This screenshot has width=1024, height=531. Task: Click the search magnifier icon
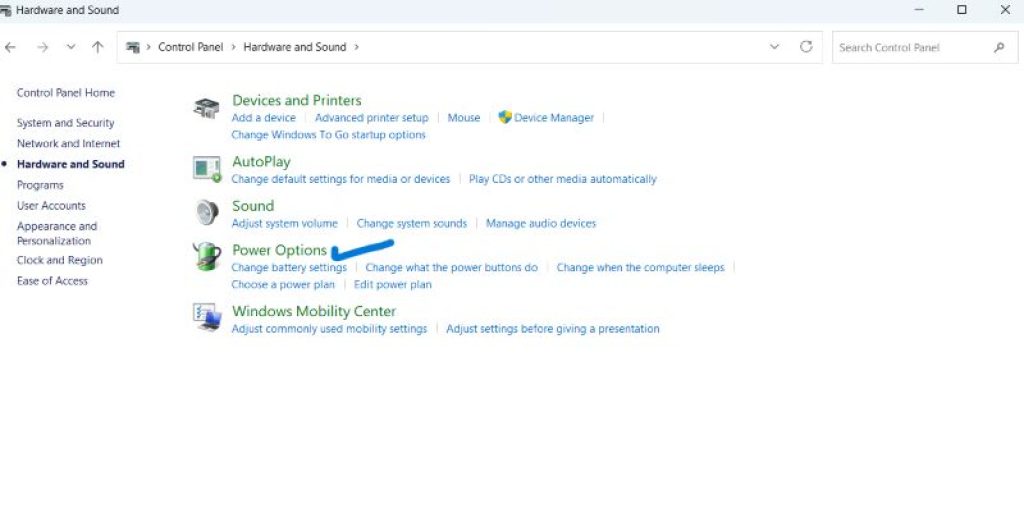coord(999,47)
